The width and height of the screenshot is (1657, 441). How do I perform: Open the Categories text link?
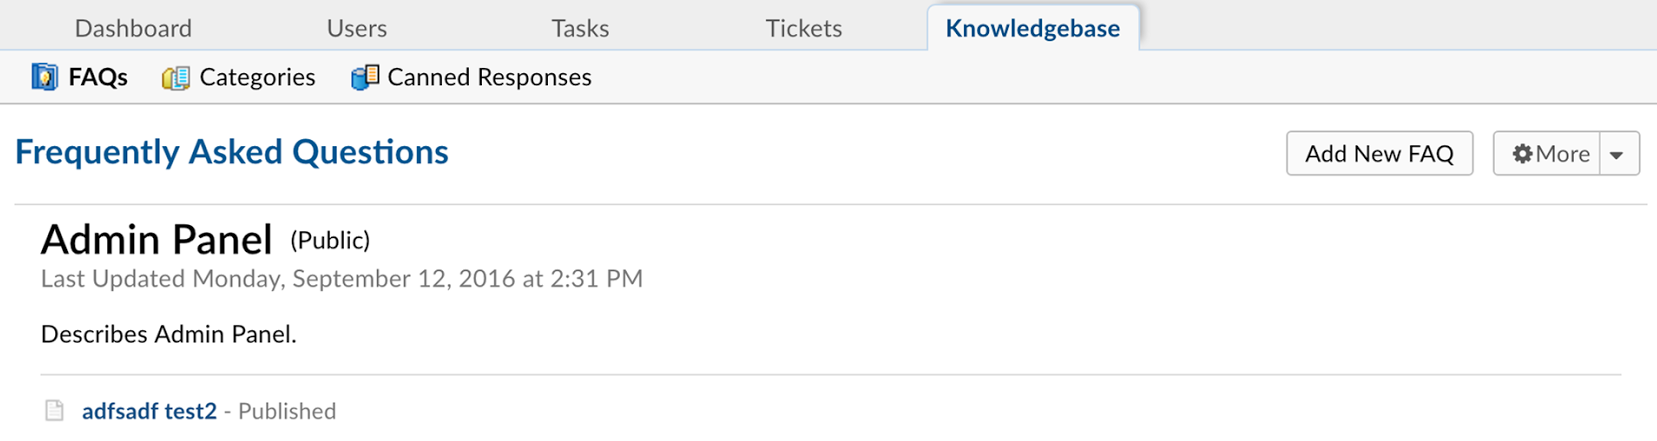[257, 77]
